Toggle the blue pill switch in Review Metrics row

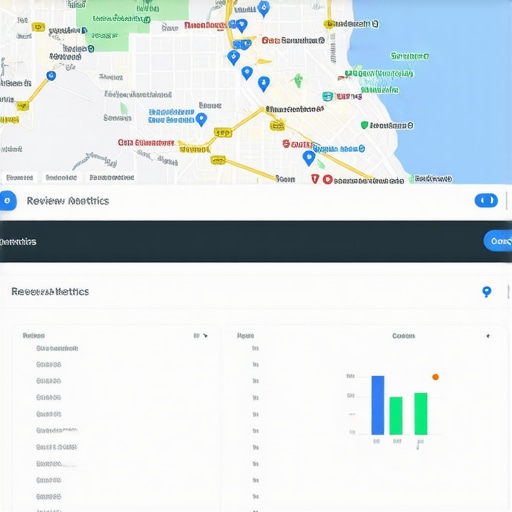click(486, 200)
